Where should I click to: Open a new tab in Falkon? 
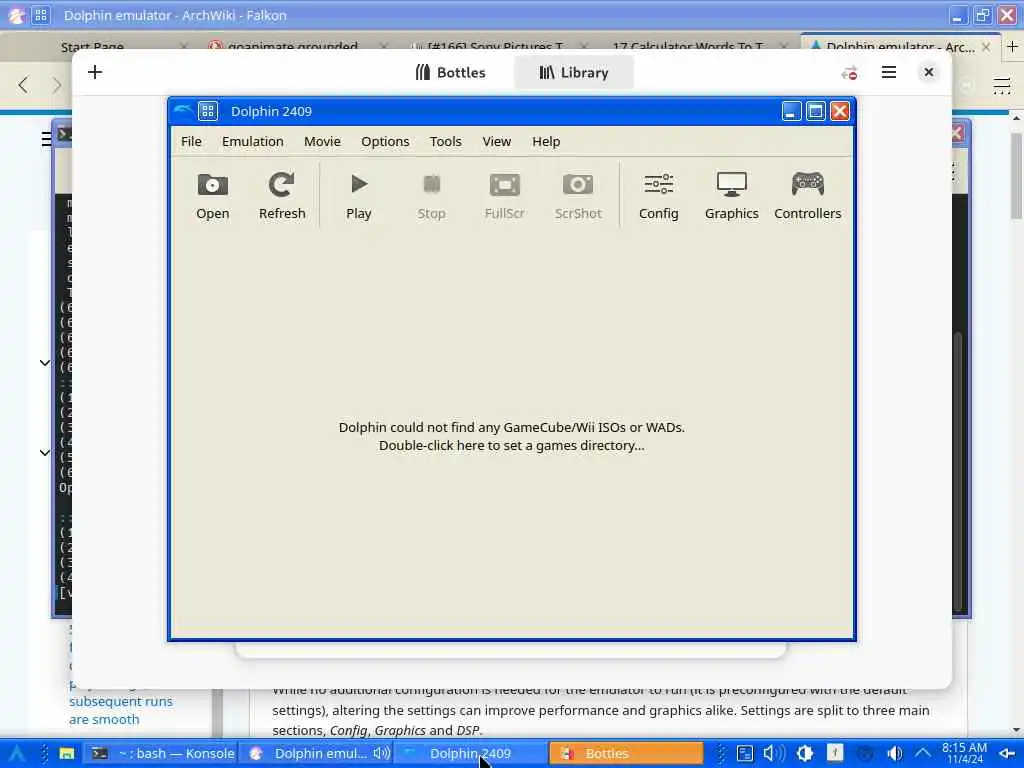[x=1012, y=46]
